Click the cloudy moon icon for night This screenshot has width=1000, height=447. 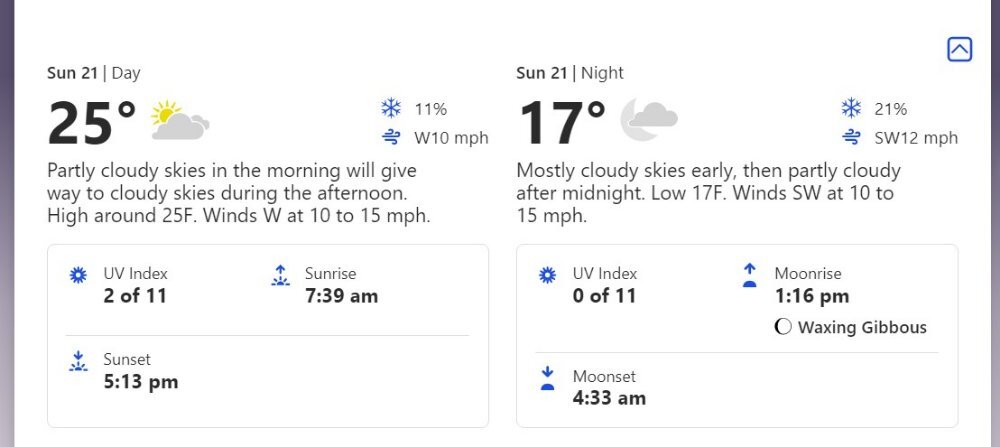(x=649, y=119)
